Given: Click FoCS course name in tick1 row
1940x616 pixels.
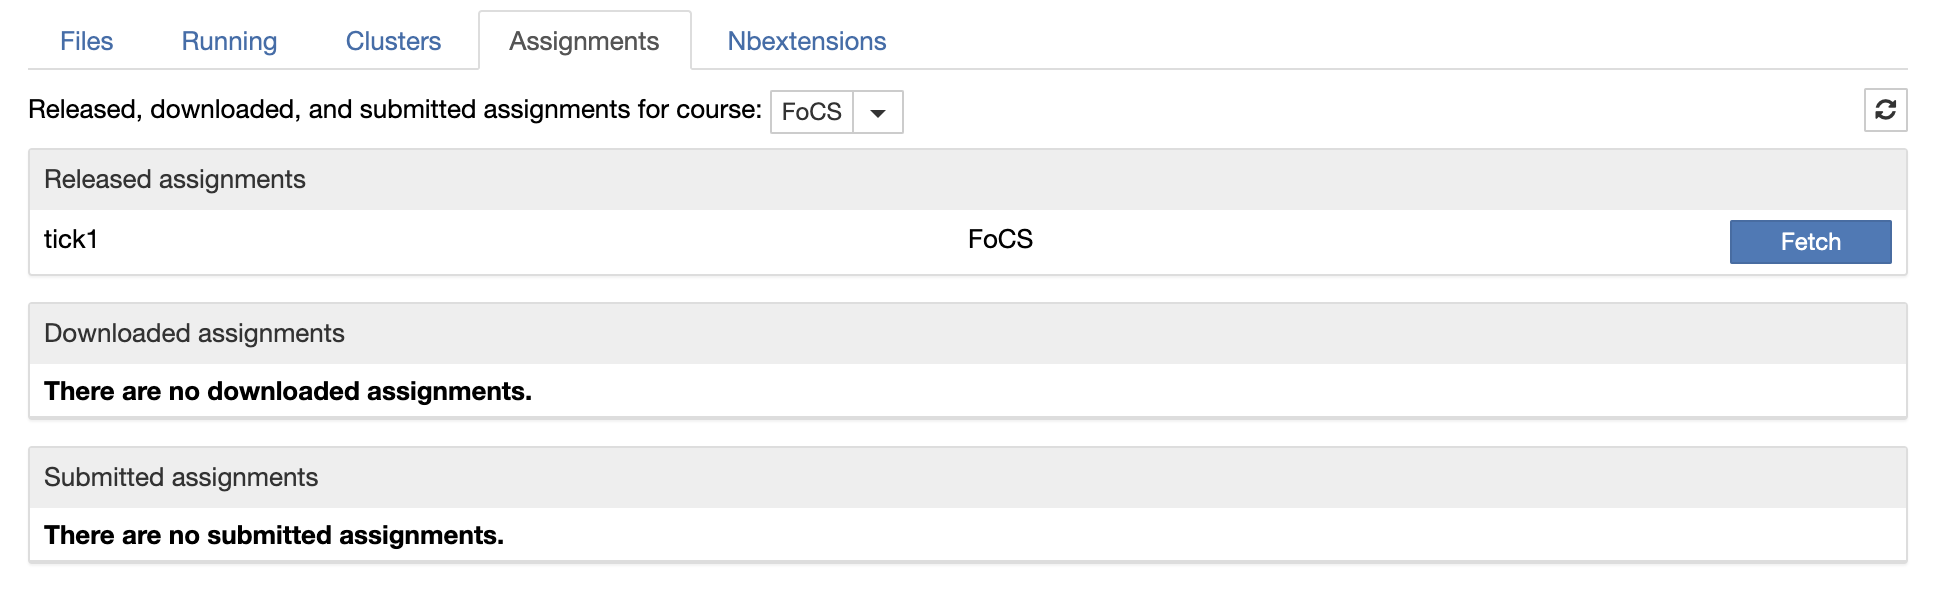Looking at the screenshot, I should point(1000,240).
